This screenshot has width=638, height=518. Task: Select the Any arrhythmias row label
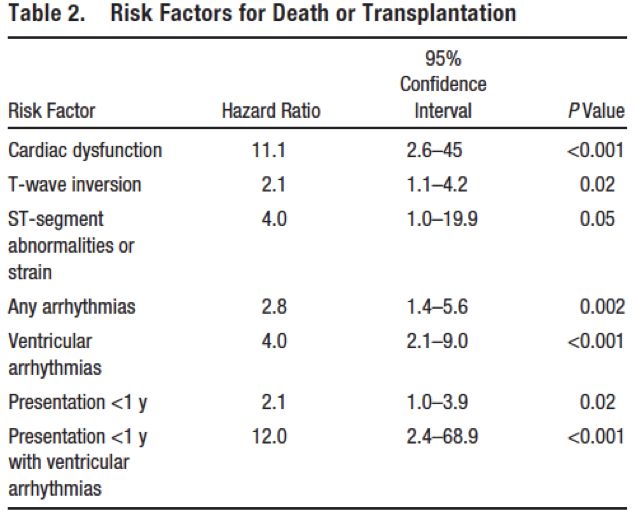click(72, 307)
